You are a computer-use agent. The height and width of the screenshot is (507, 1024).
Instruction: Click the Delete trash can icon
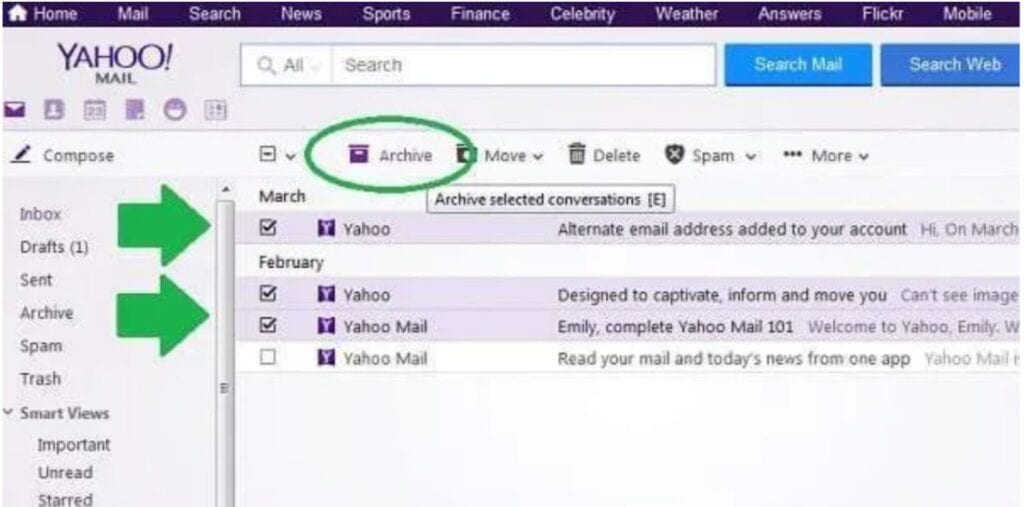[x=577, y=154]
